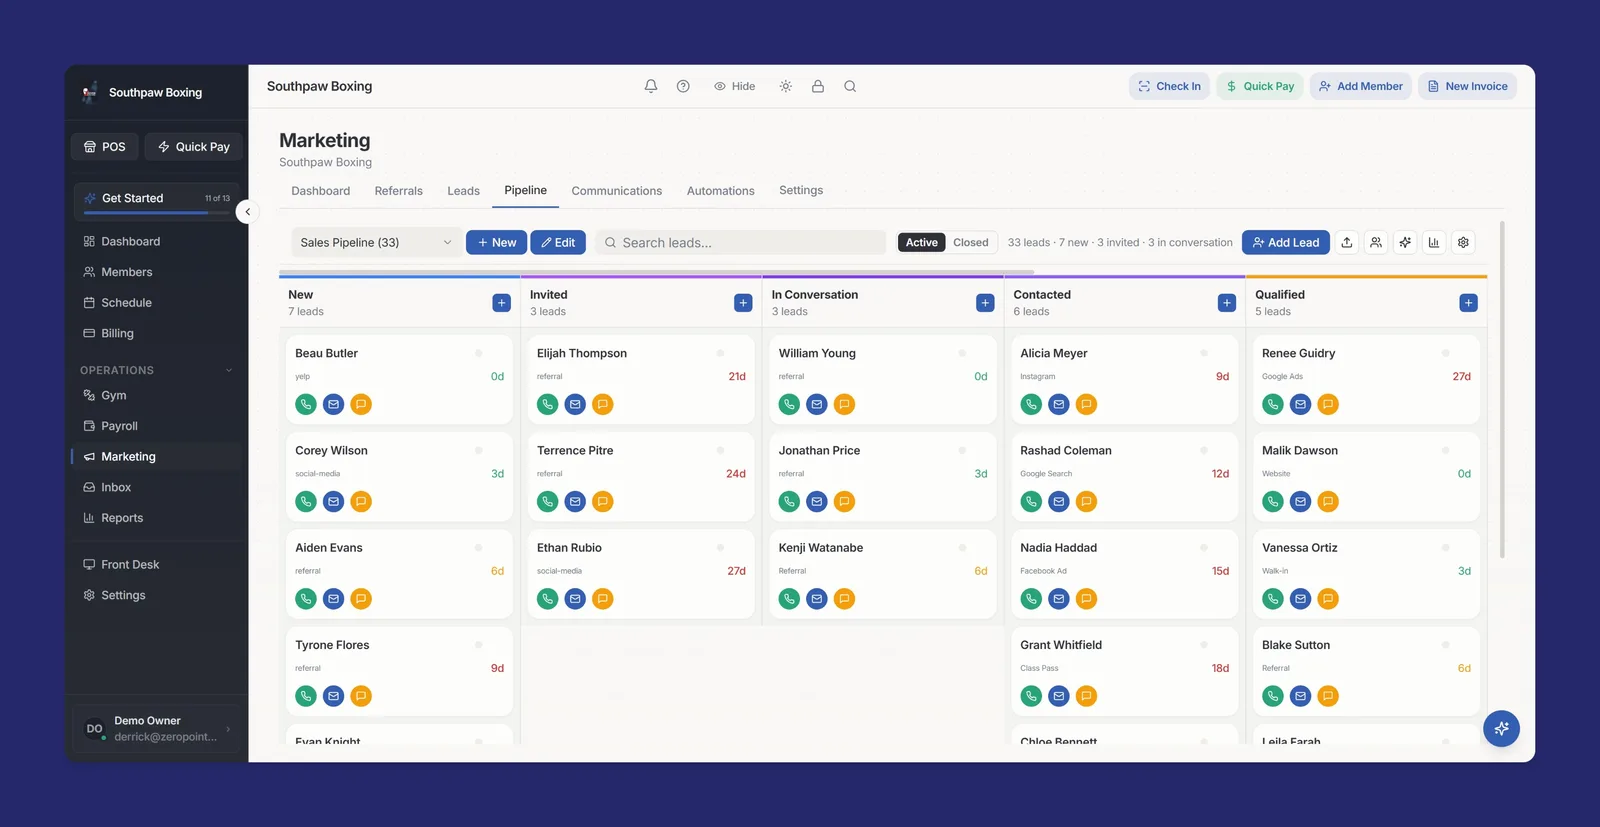Add a lead to Contacted column plus

click(1227, 303)
